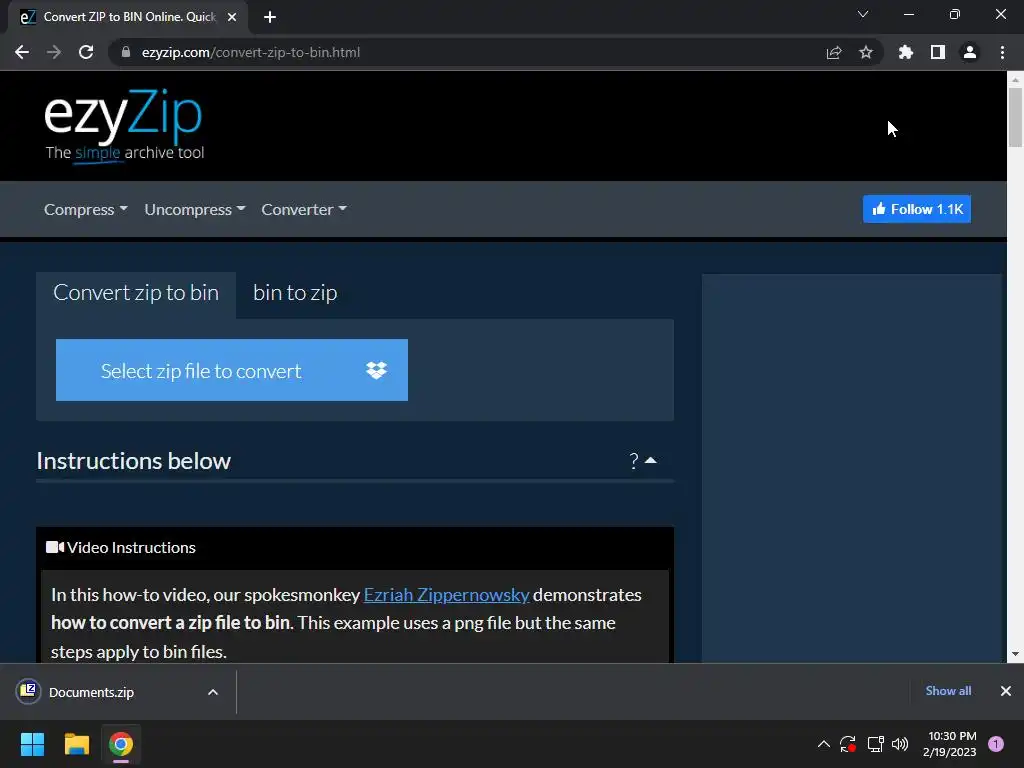
Task: Open File Explorer from taskbar
Action: 76,744
